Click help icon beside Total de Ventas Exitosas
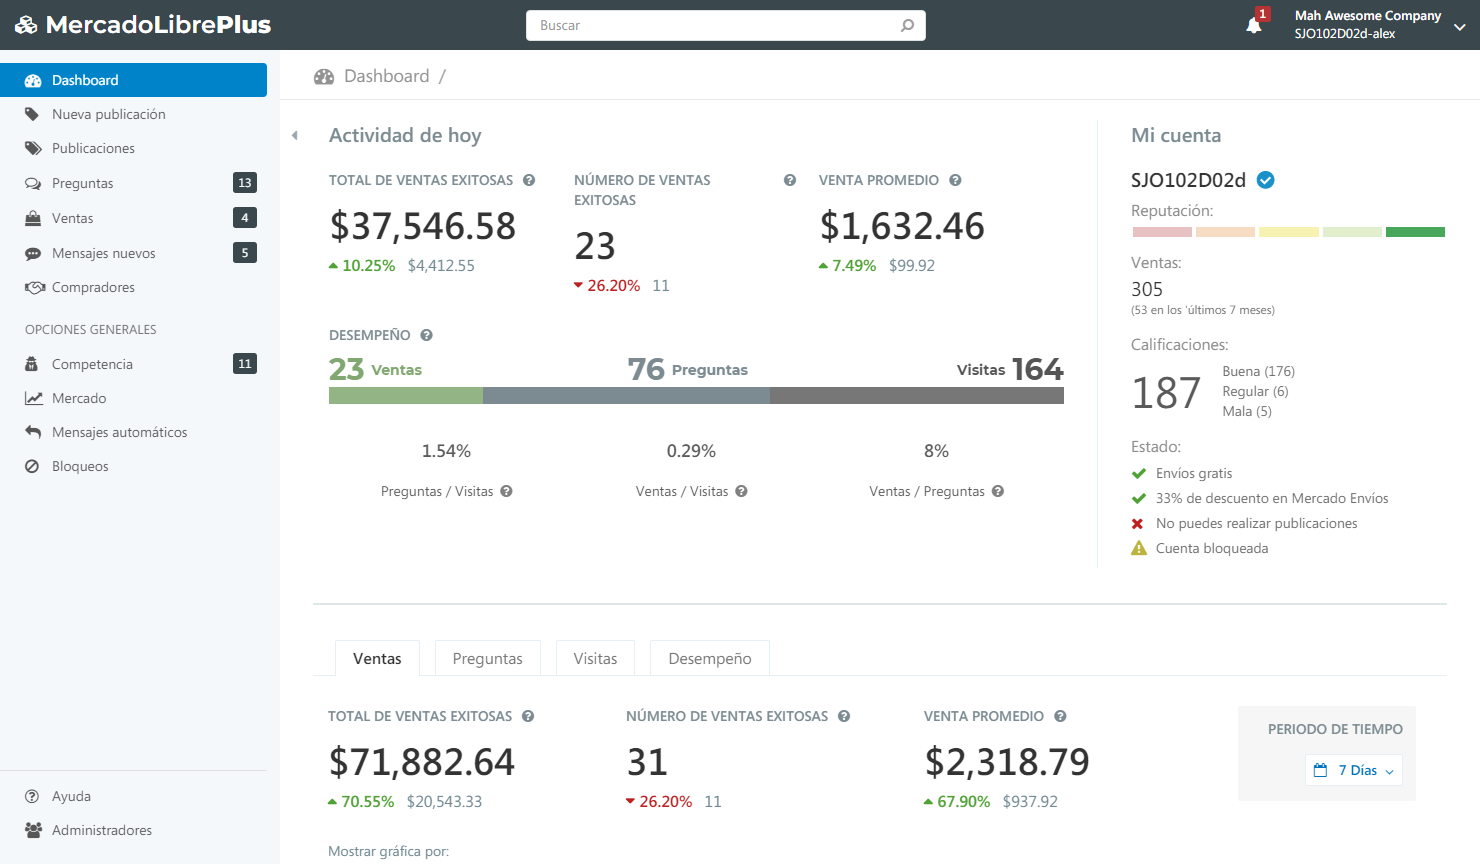Viewport: 1480px width, 864px height. click(x=529, y=181)
